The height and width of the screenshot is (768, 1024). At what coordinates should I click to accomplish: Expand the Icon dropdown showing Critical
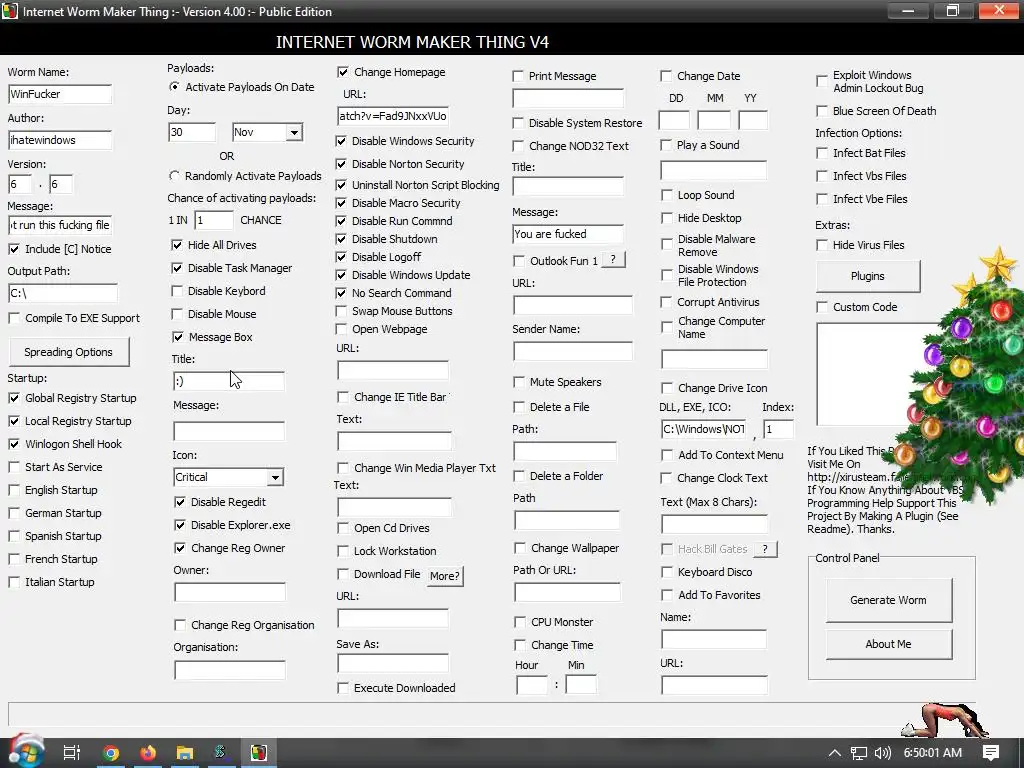275,477
